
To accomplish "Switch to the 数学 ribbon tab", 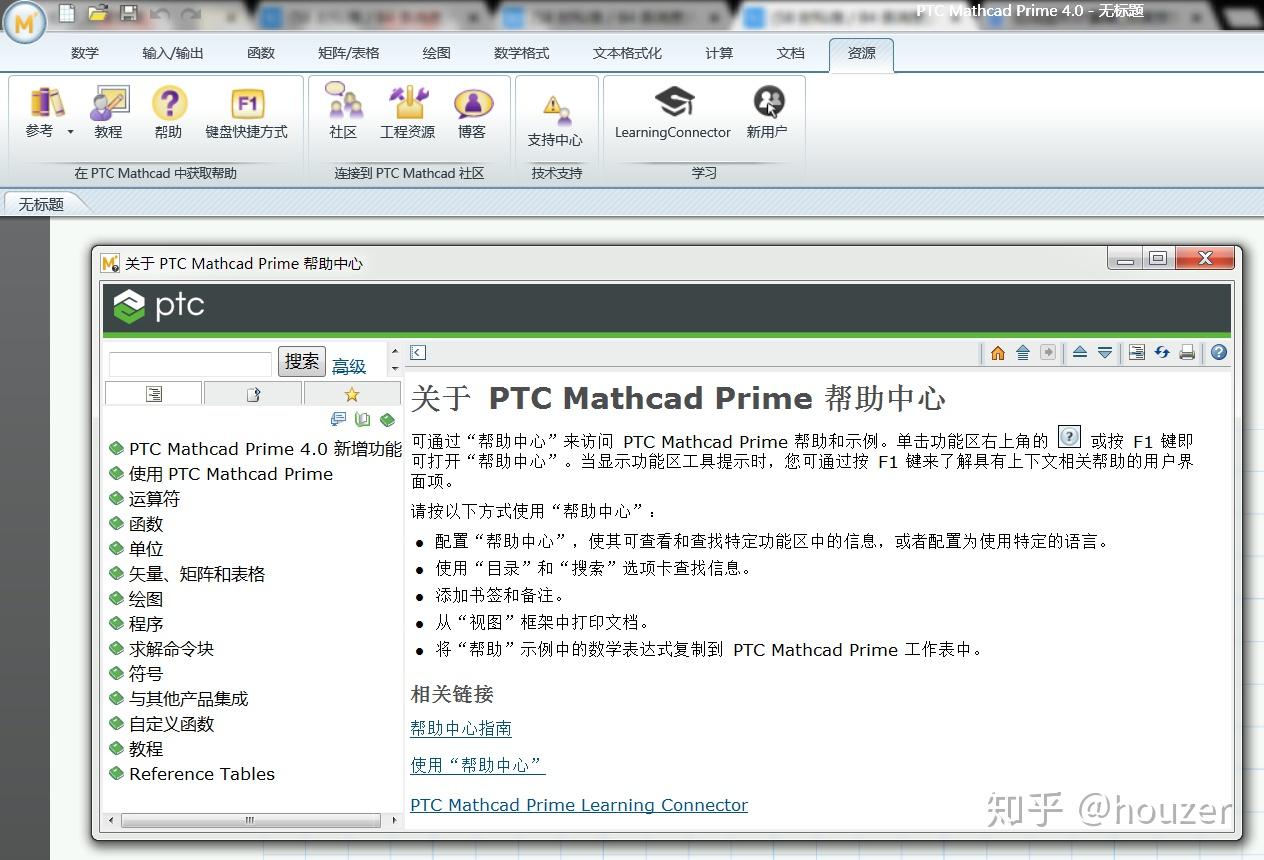I will coord(85,53).
